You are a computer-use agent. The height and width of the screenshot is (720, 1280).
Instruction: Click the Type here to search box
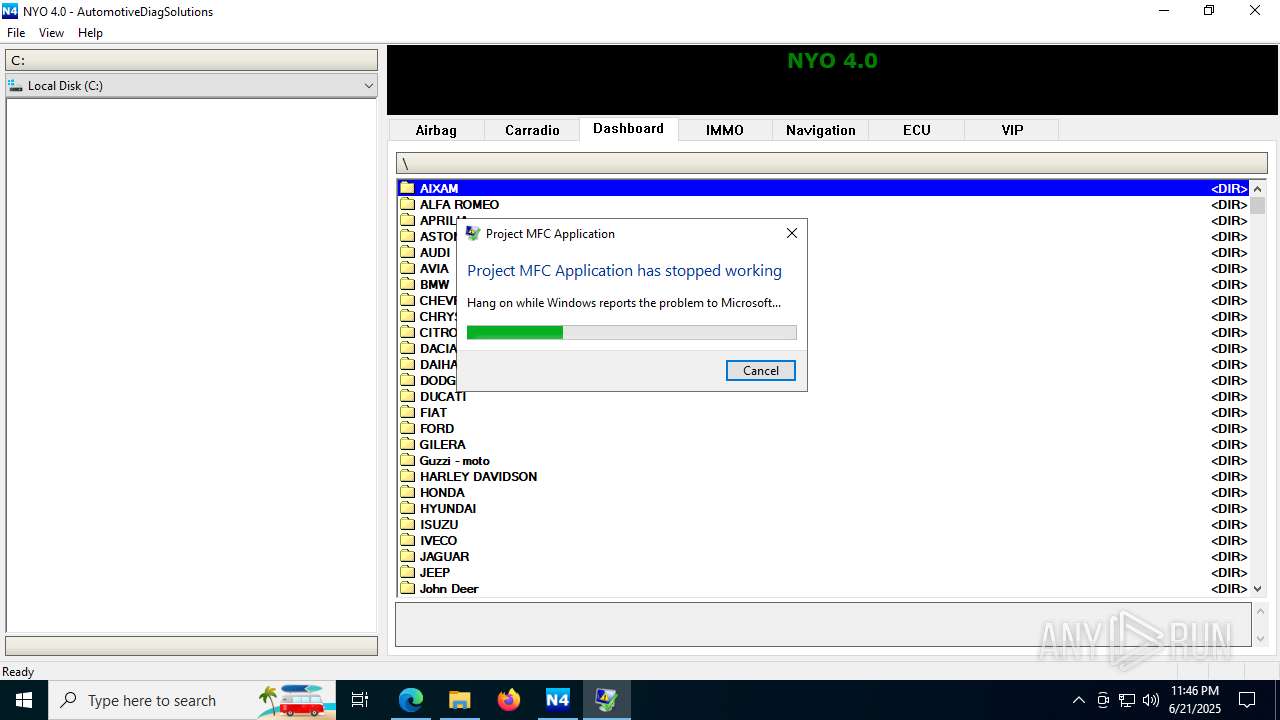tap(192, 700)
